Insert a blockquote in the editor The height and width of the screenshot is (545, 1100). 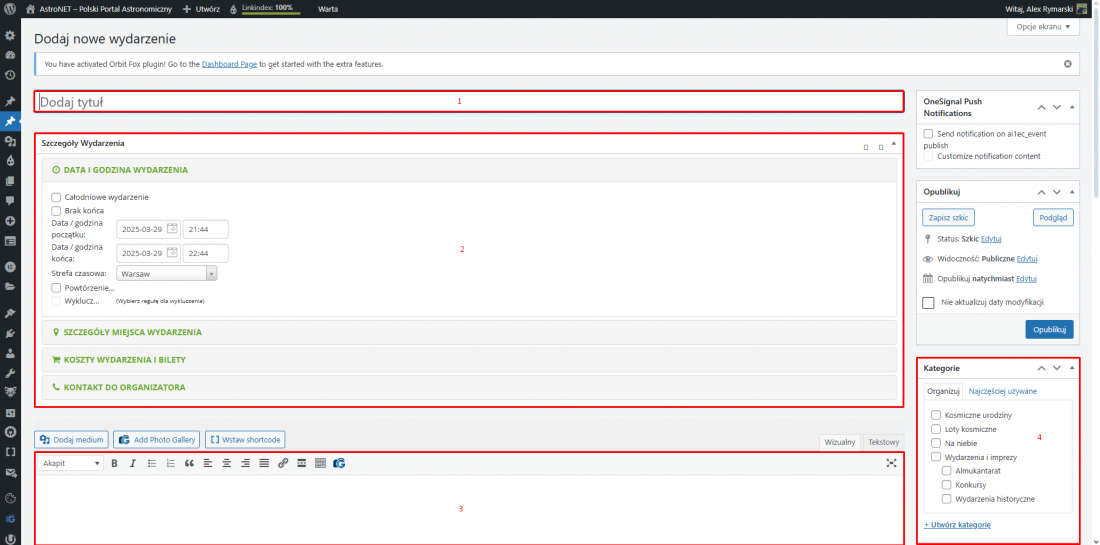(188, 463)
